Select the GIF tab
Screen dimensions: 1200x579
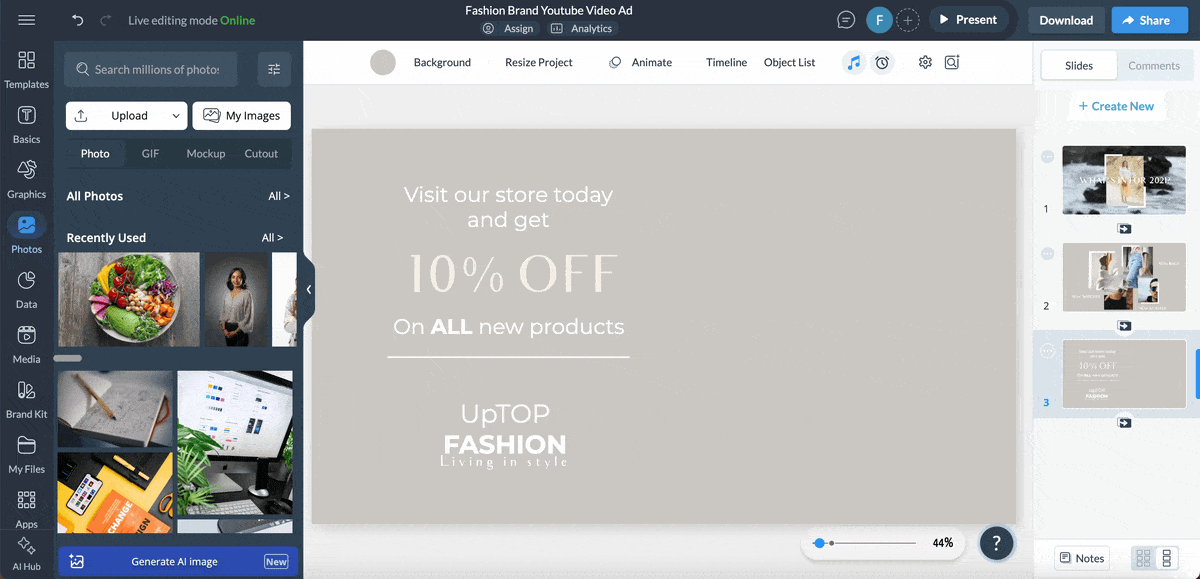click(150, 154)
